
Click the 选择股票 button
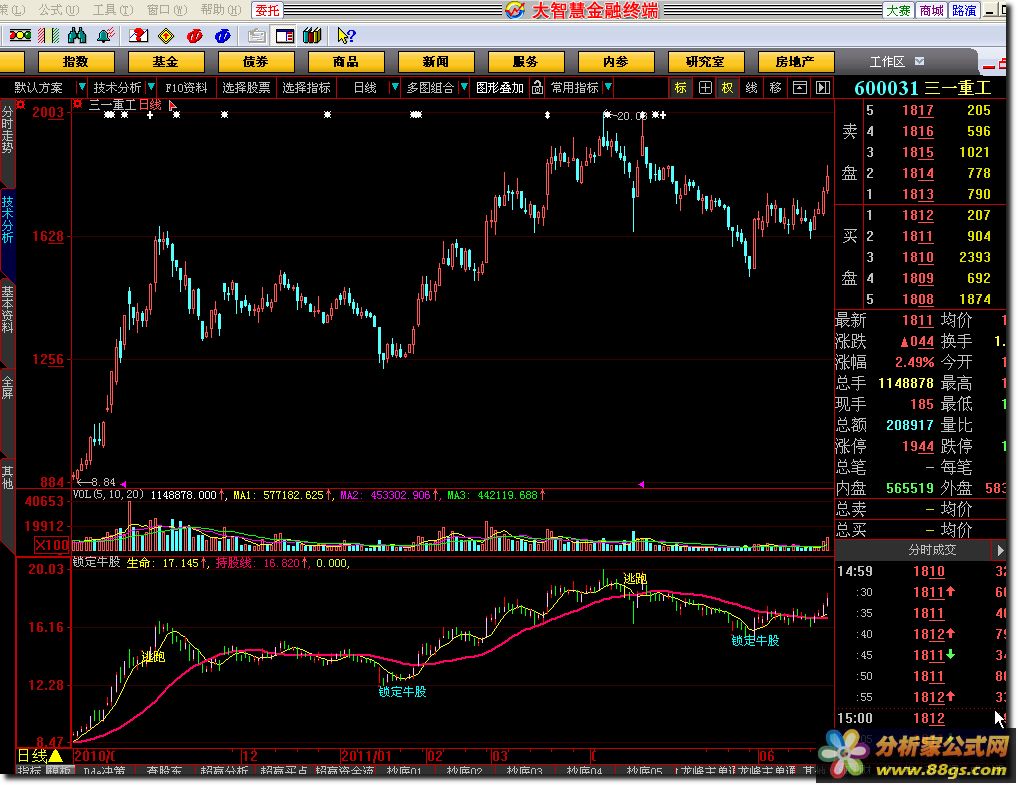coord(246,87)
